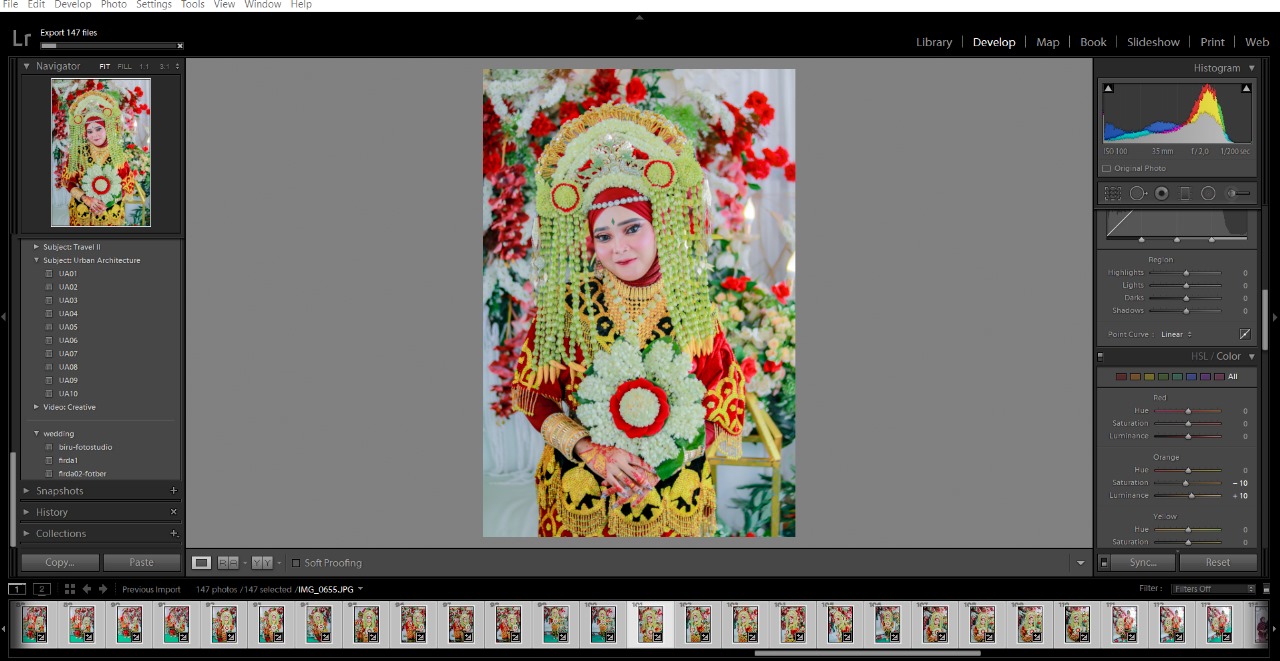1280x661 pixels.
Task: Open Grid view from filmstrip toolbar
Action: click(70, 589)
